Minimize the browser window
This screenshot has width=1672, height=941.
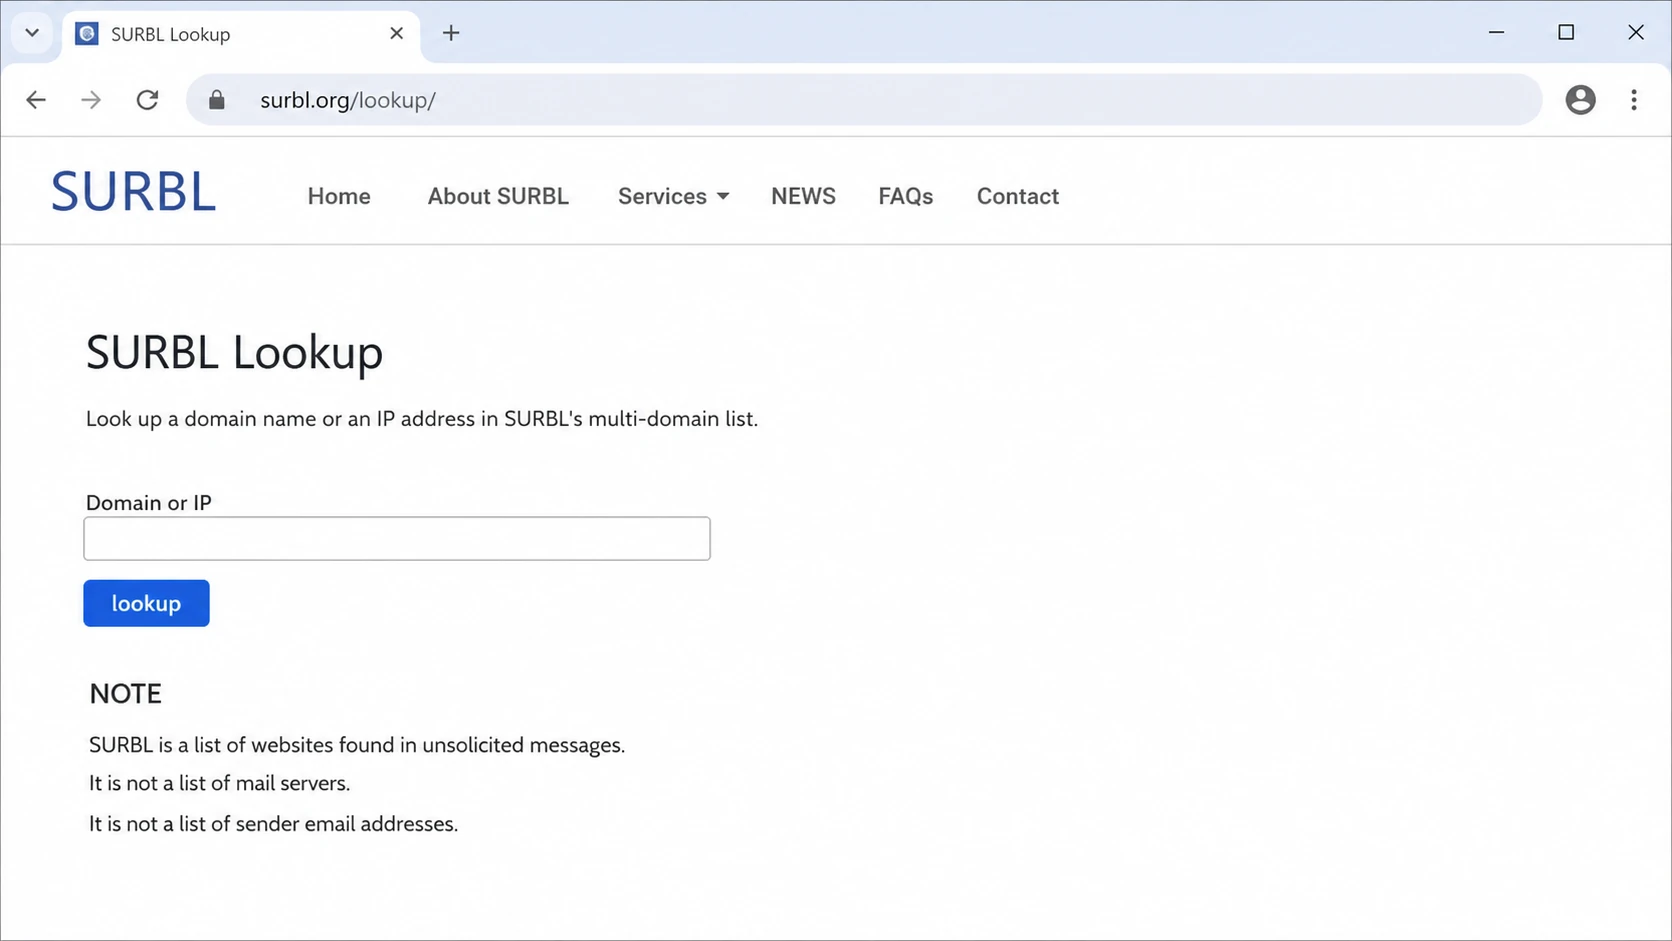[x=1496, y=33]
